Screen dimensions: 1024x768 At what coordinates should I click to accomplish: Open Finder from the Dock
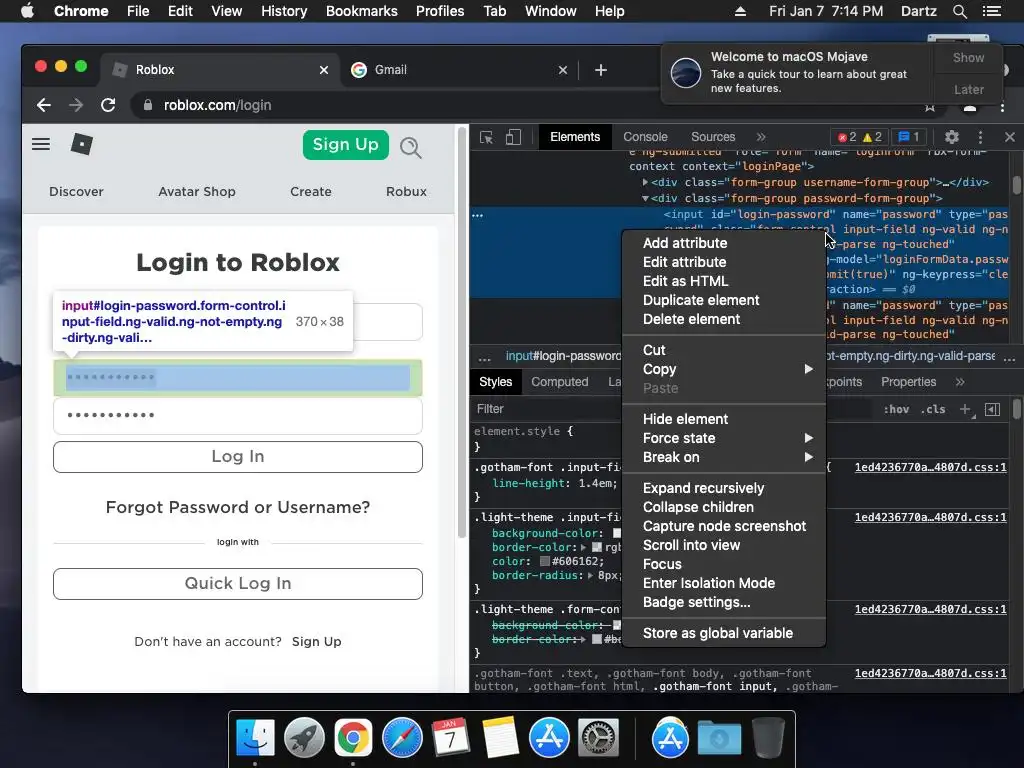click(x=255, y=738)
